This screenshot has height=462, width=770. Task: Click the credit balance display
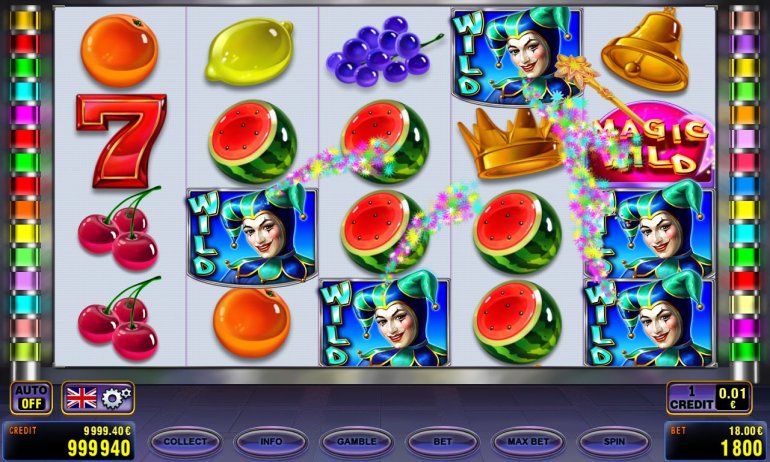69,441
